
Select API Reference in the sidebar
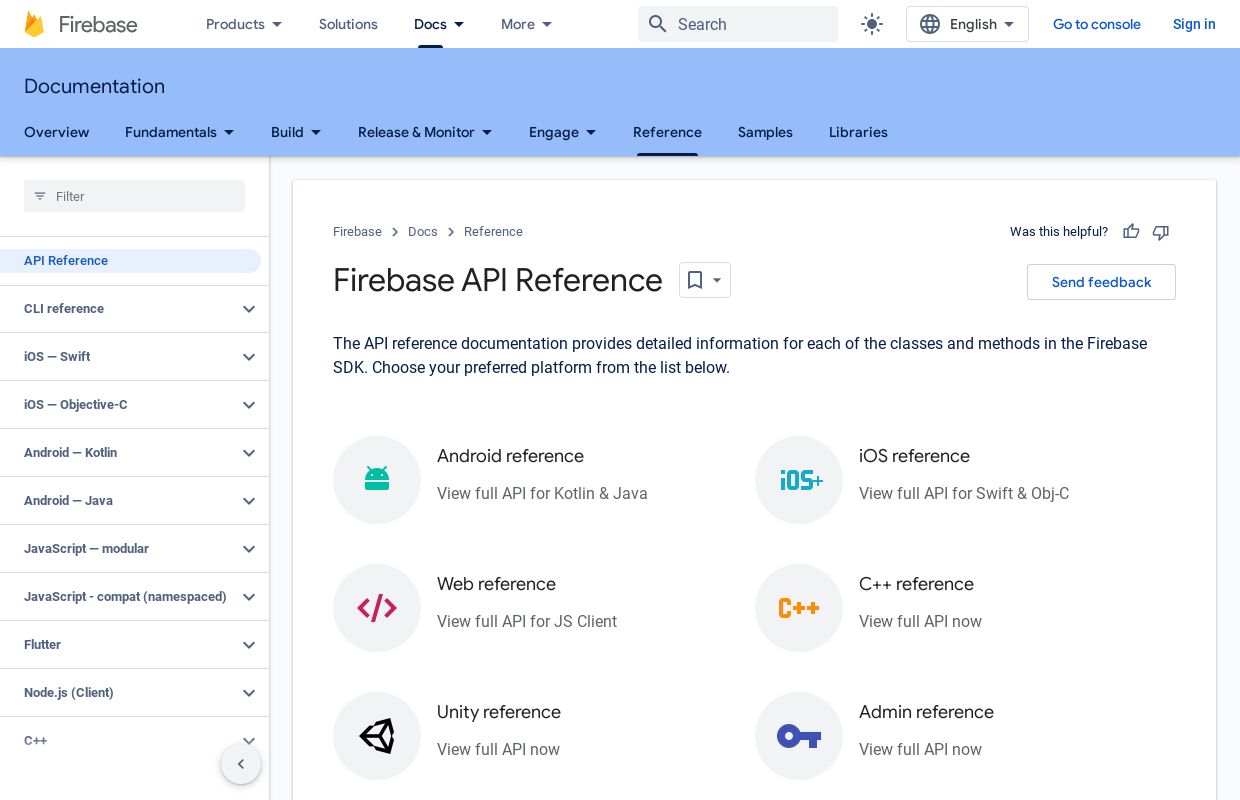coord(130,261)
